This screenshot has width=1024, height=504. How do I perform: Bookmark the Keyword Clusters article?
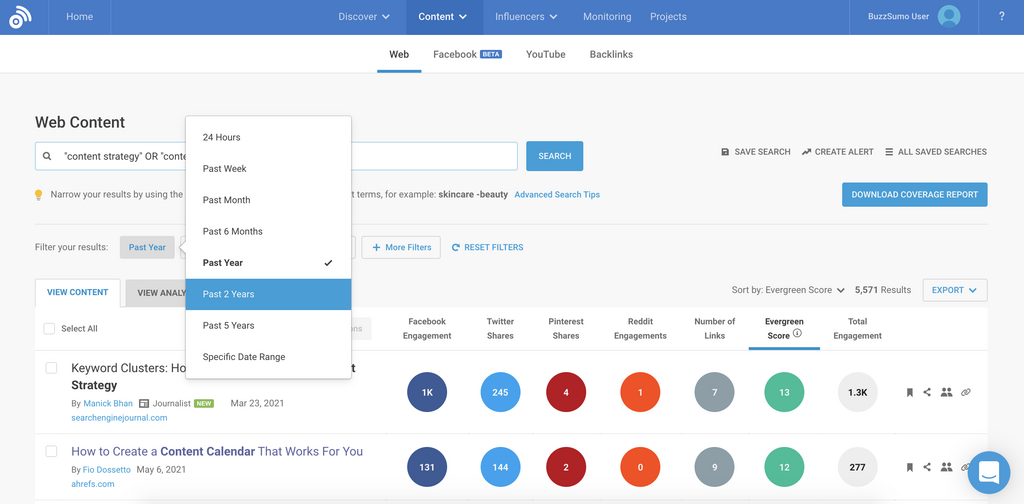pos(909,393)
